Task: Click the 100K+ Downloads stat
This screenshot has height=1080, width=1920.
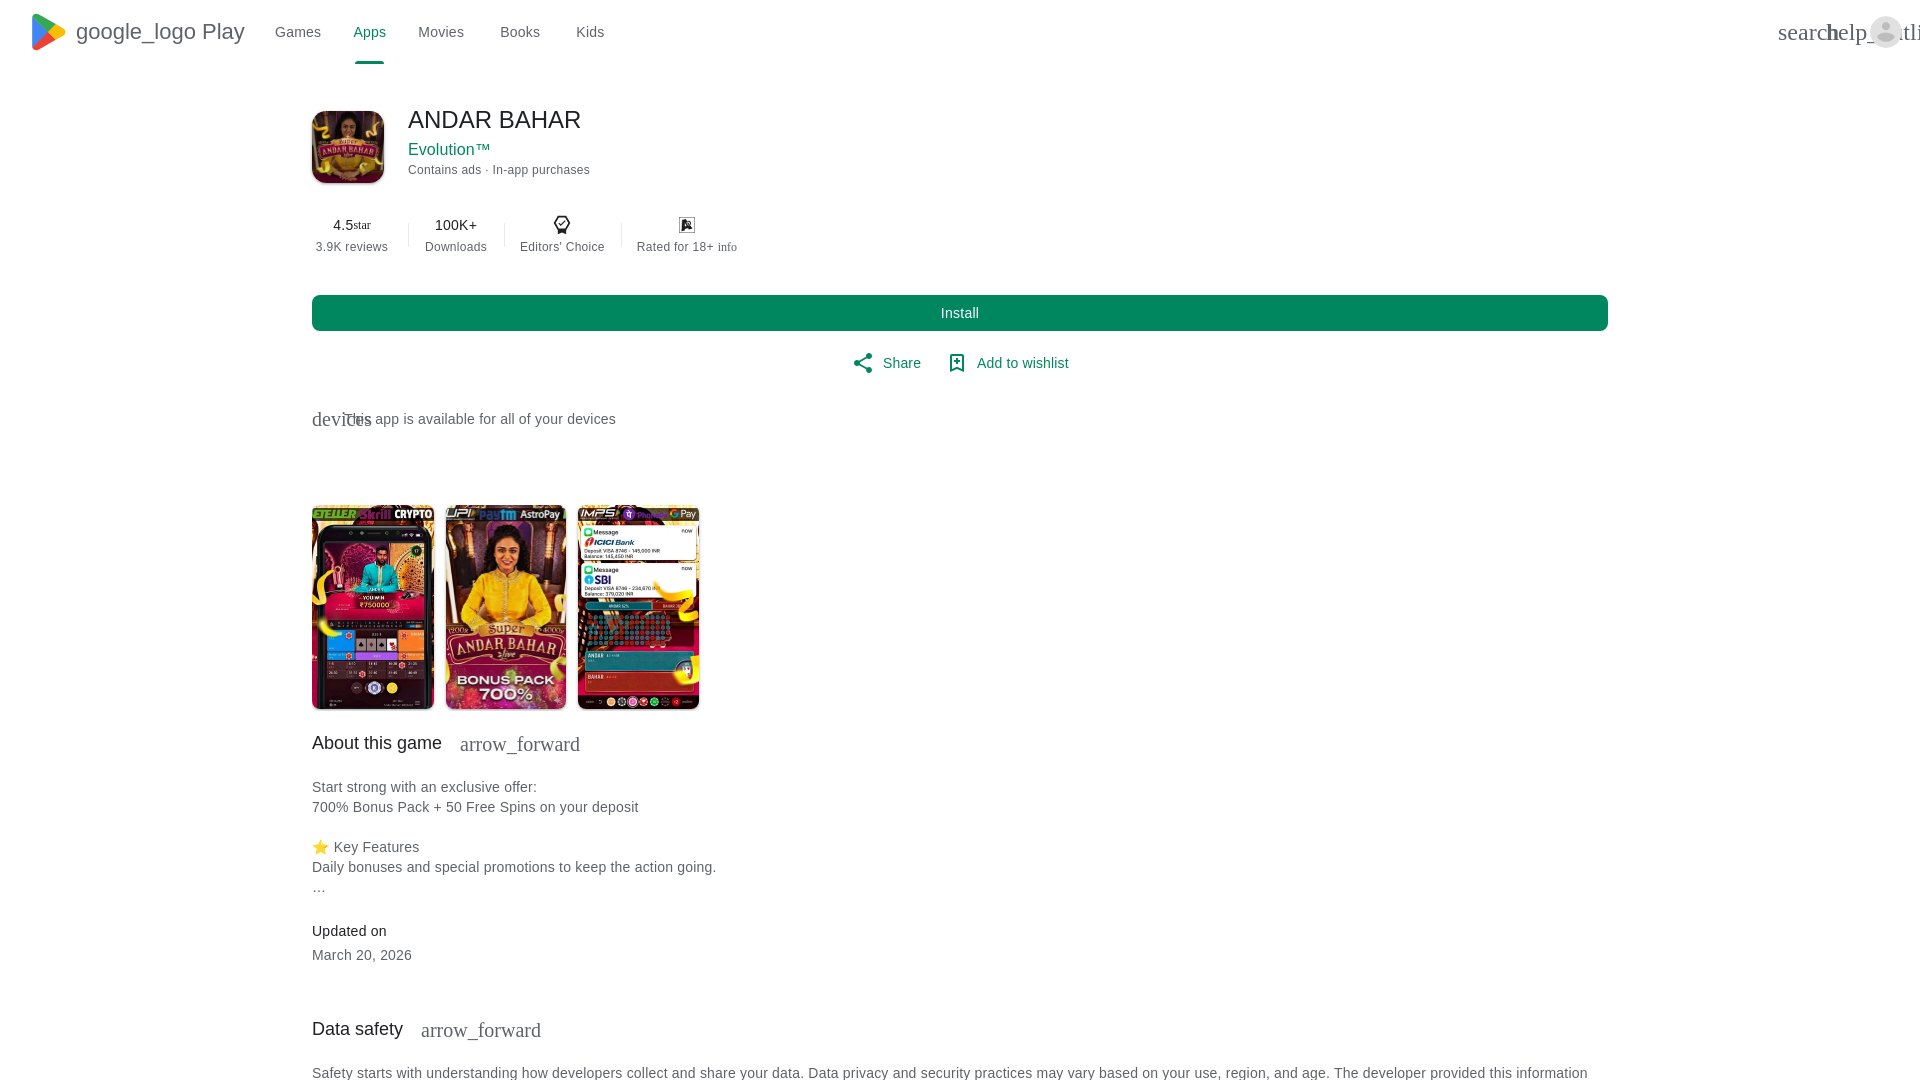Action: (456, 236)
